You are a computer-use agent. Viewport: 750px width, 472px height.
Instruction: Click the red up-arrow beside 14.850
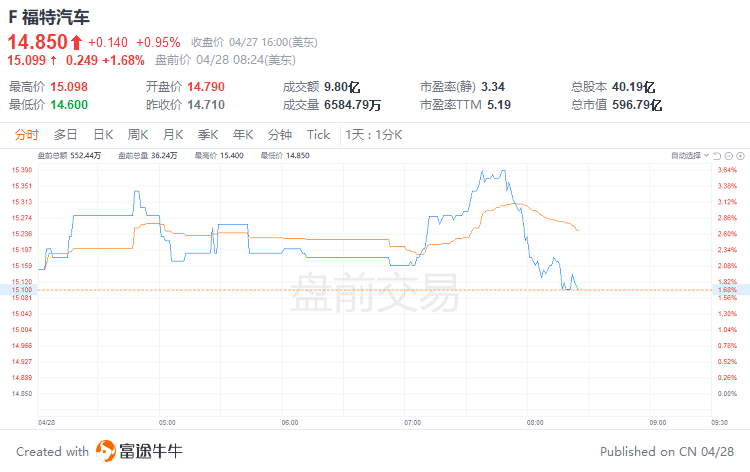[77, 43]
